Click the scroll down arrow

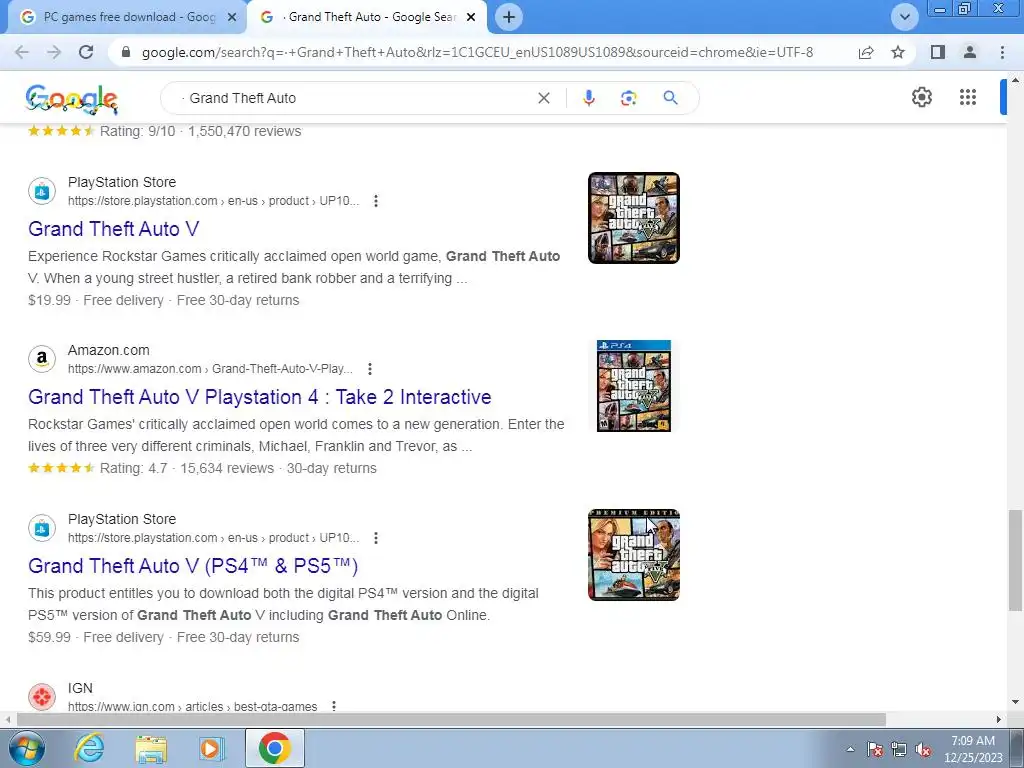[x=1015, y=702]
